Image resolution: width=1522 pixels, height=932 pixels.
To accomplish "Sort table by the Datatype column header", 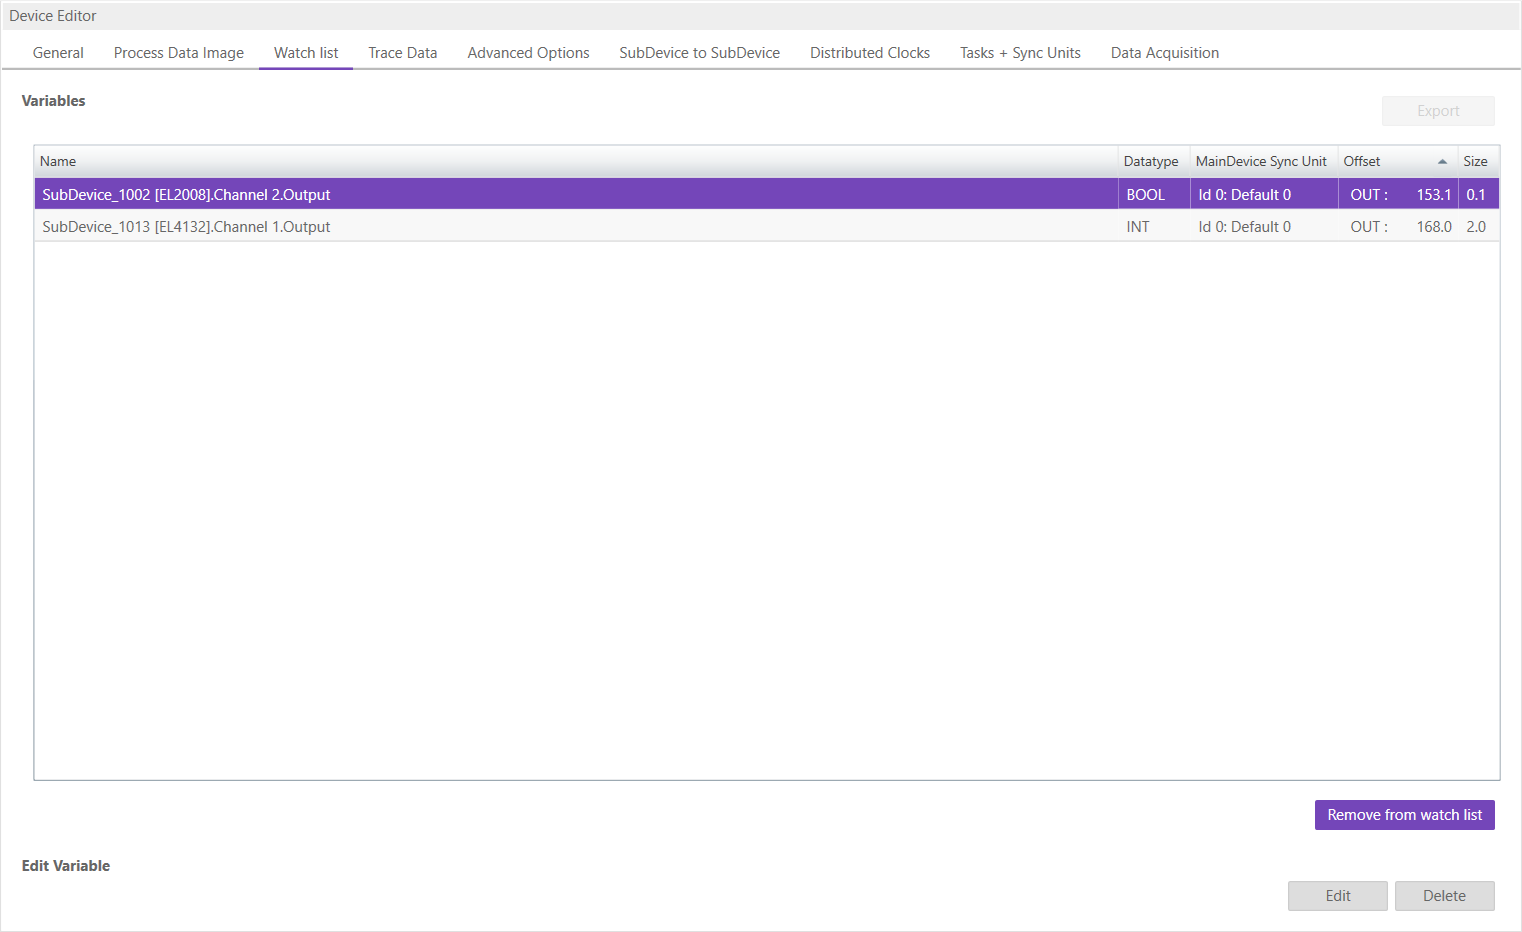I will [1150, 161].
